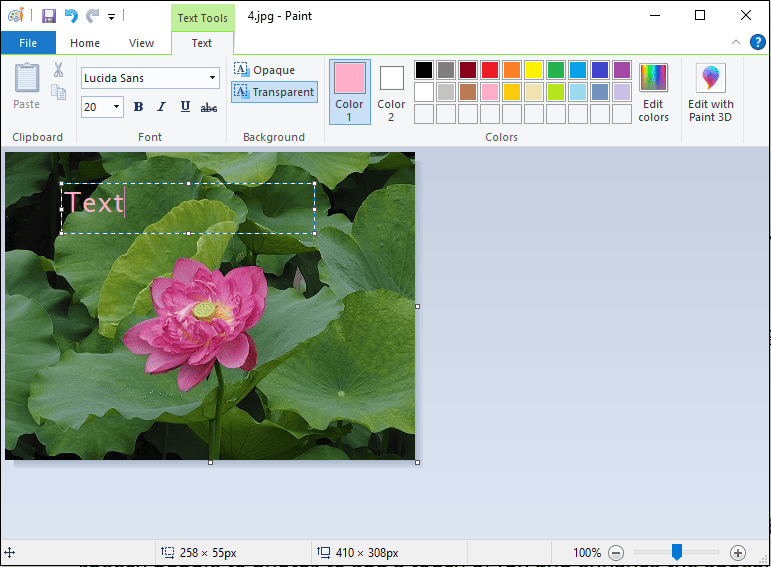
Task: Toggle Underline text formatting
Action: 185,107
